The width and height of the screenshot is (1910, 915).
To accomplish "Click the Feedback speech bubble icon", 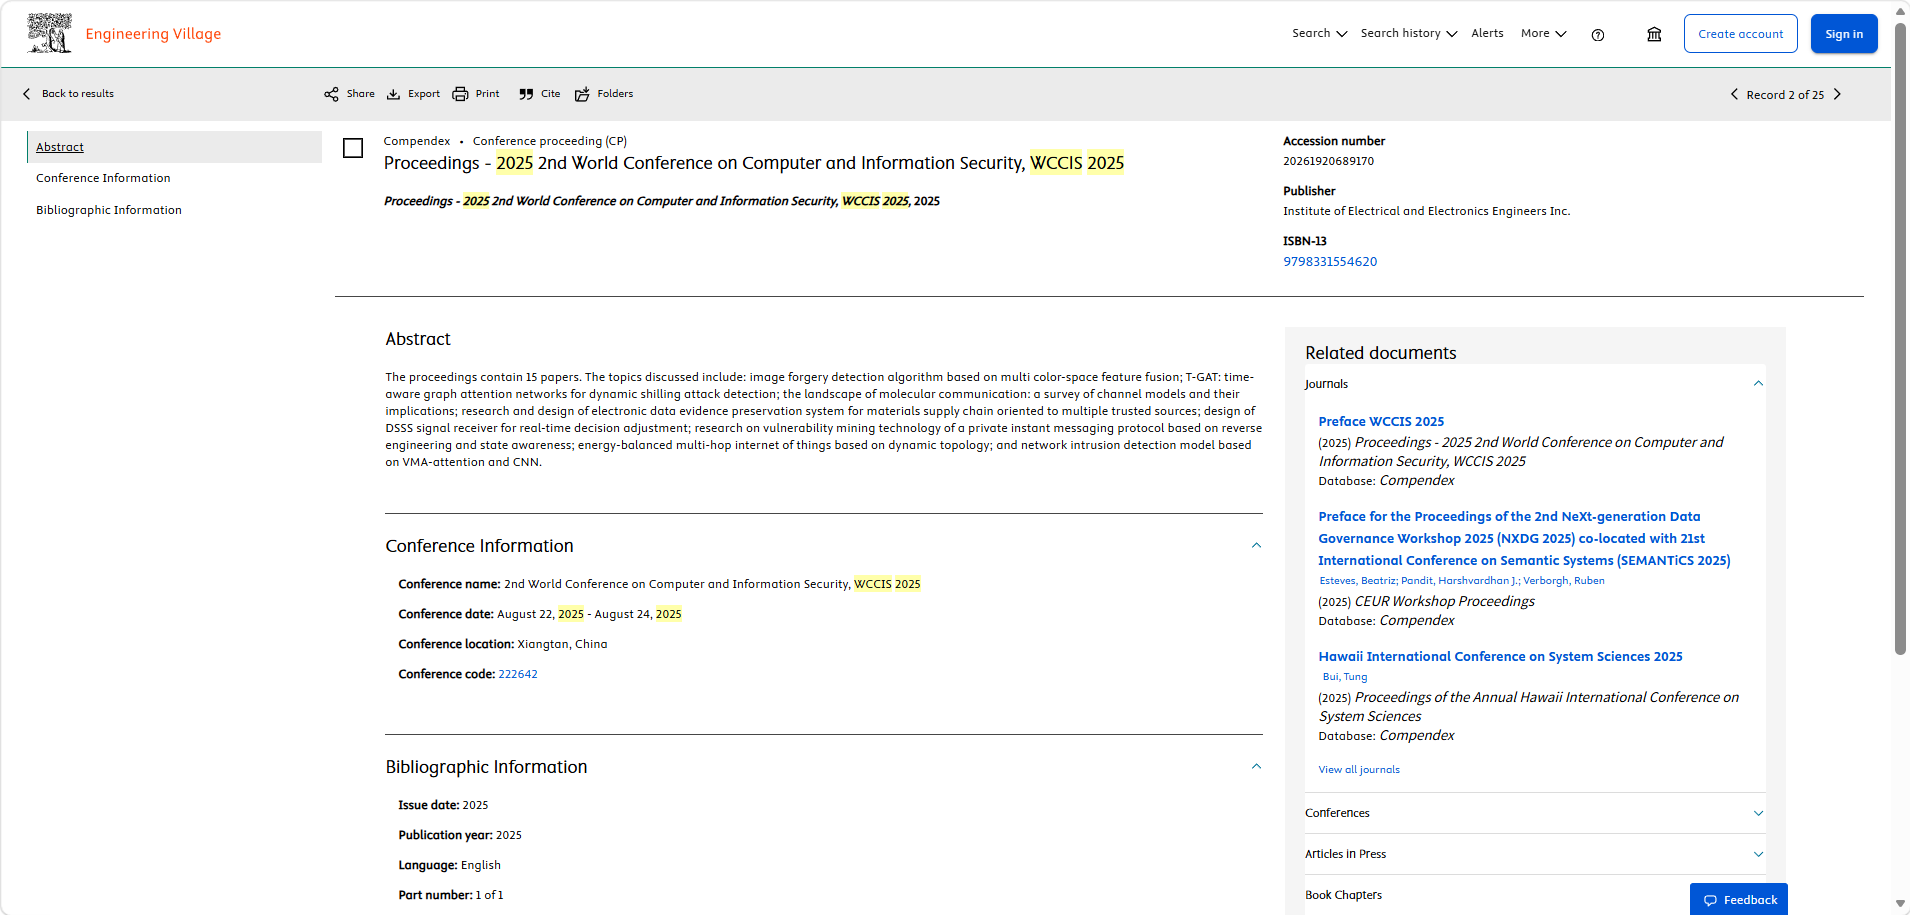I will click(1710, 900).
